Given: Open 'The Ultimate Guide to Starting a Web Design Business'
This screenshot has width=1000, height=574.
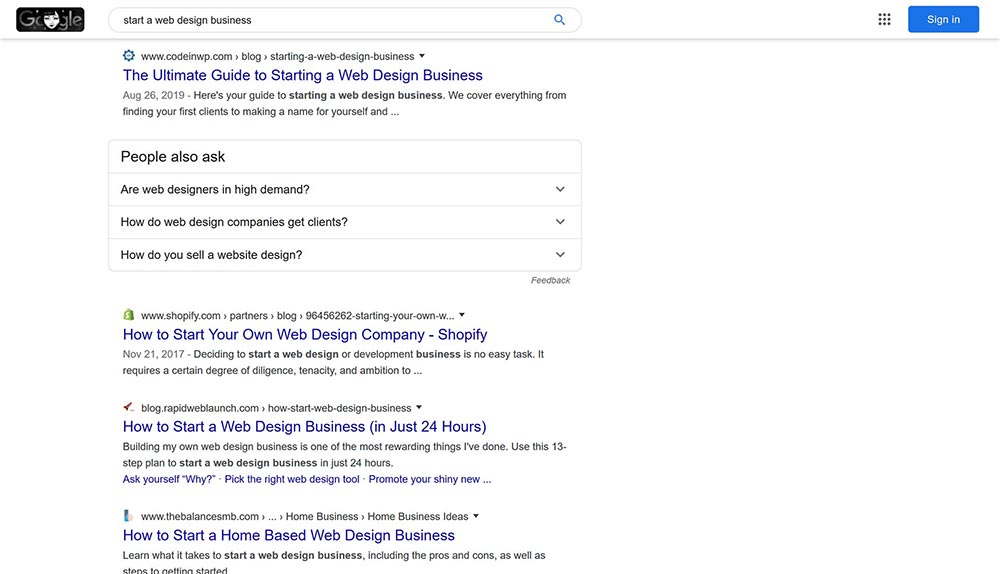Looking at the screenshot, I should coord(302,75).
